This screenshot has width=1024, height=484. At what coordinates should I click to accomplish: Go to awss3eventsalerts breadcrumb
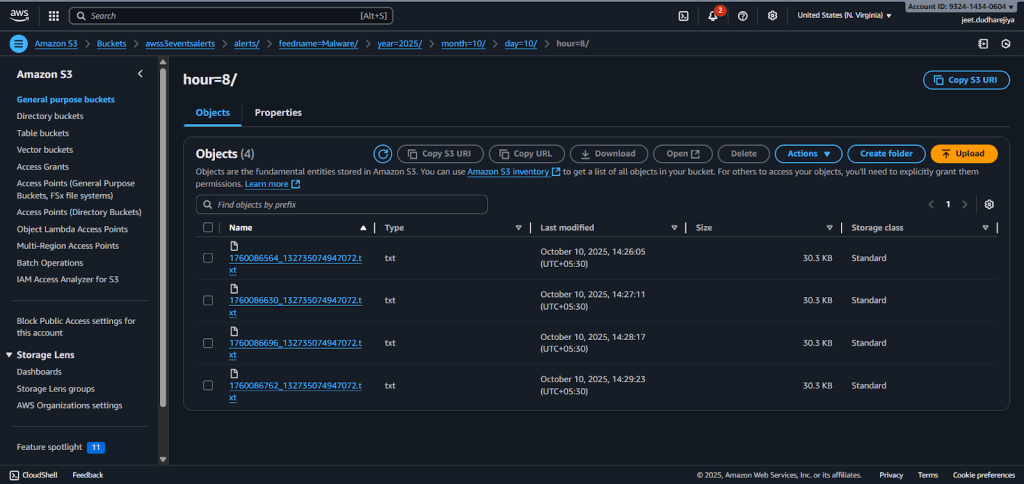[178, 44]
